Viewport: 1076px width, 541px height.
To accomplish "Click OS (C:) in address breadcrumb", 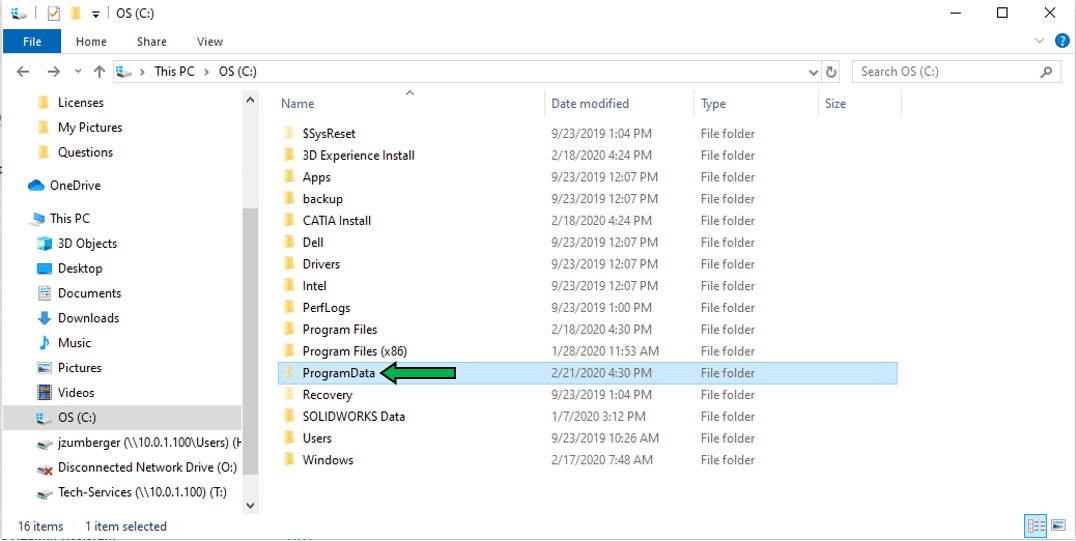I will tap(237, 71).
